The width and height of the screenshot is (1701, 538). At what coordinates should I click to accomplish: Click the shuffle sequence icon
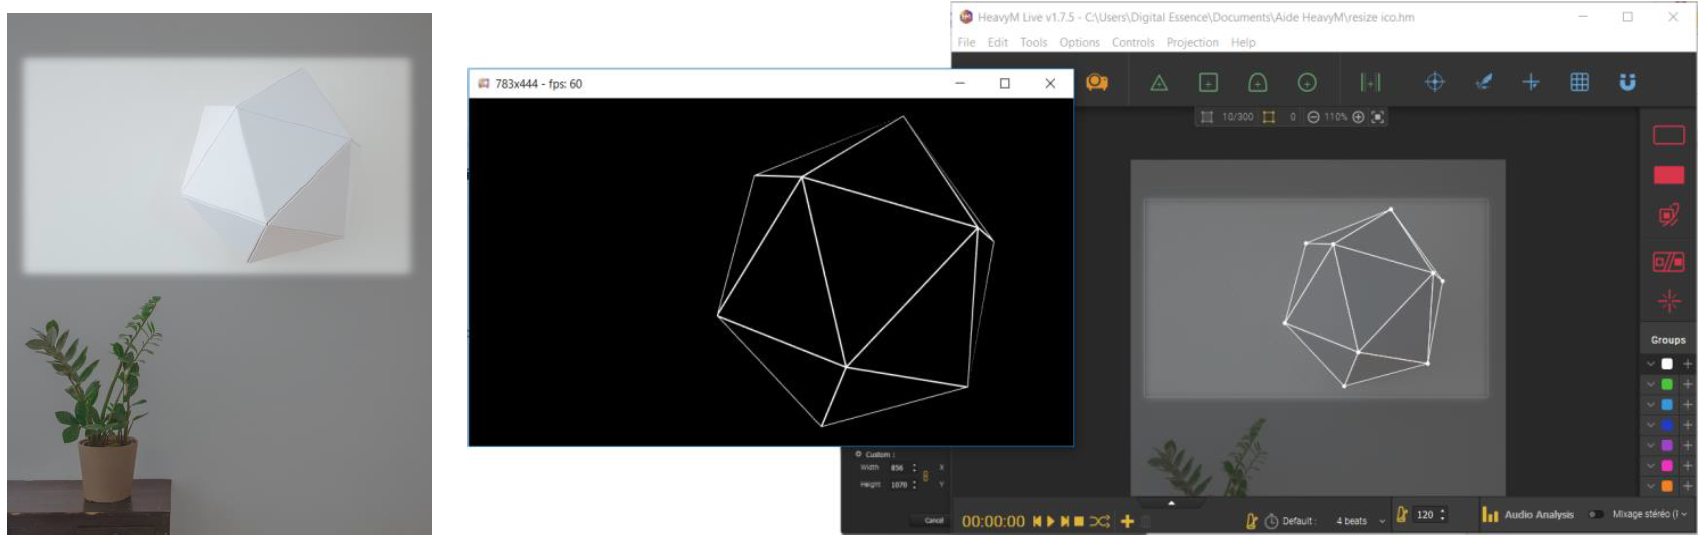pyautogui.click(x=1099, y=521)
